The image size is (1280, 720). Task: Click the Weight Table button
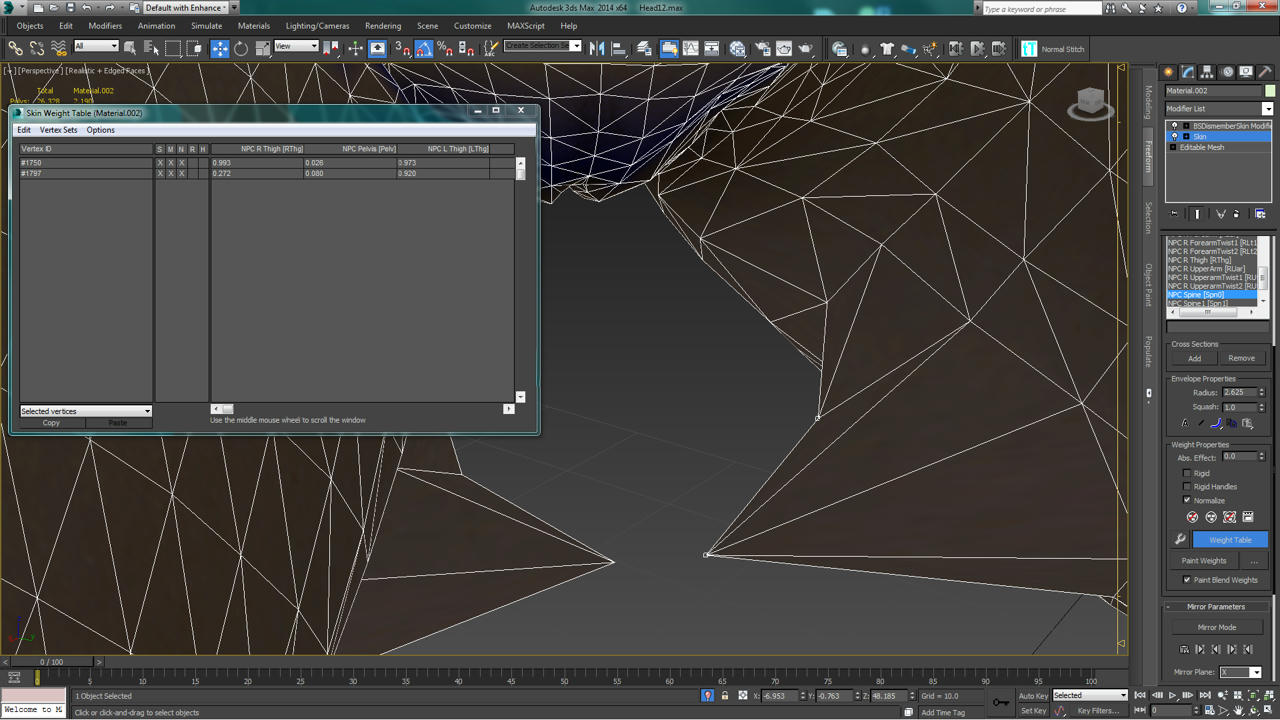[1230, 540]
